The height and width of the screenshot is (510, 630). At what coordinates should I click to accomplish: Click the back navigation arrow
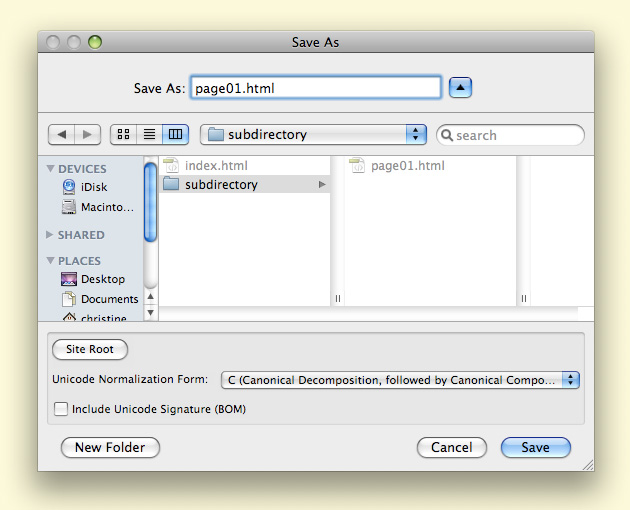click(x=62, y=134)
